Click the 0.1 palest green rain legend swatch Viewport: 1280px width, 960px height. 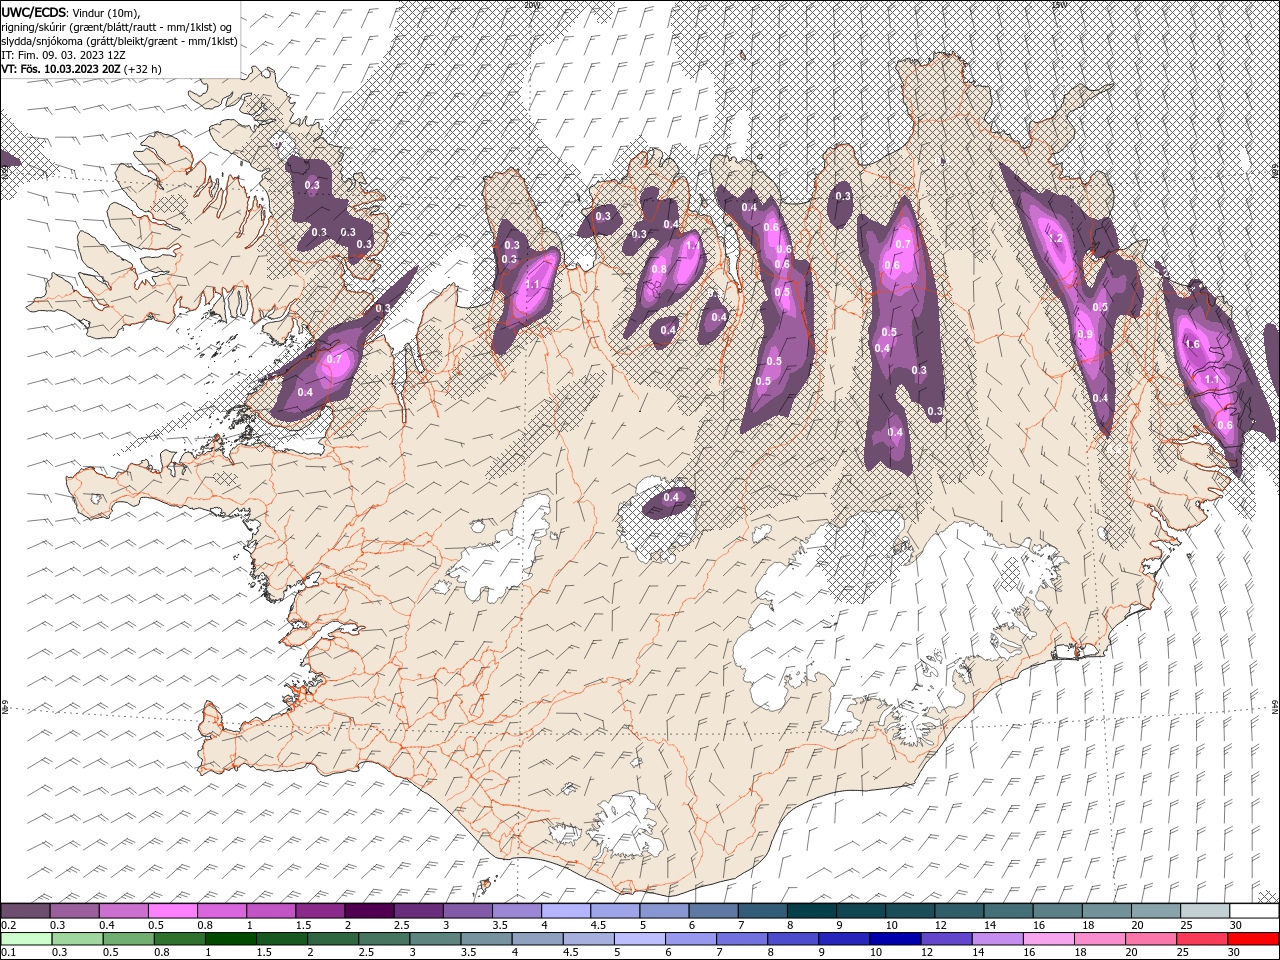[26, 939]
